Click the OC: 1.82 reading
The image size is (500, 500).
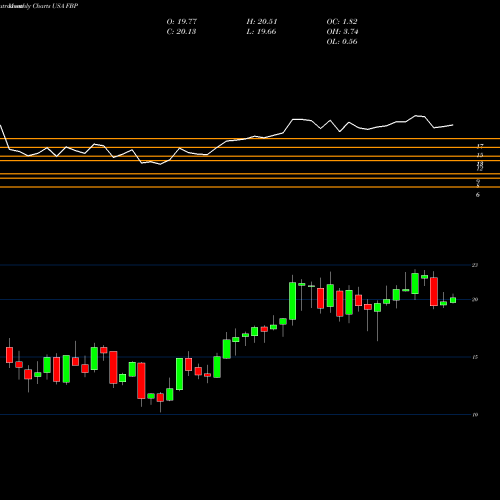point(342,22)
